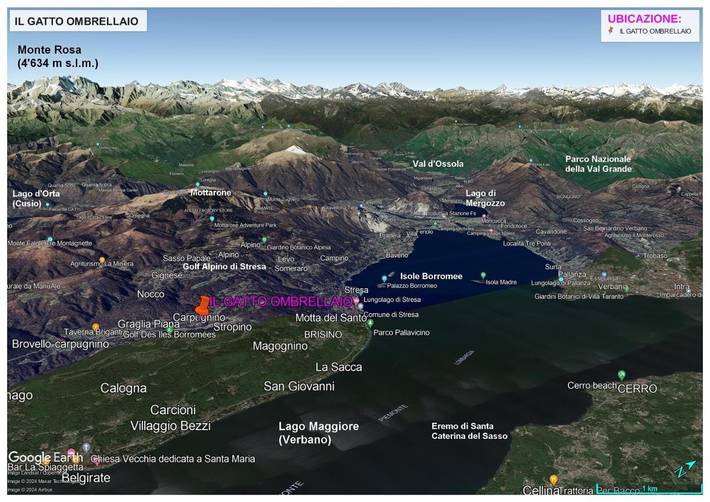Click the orange IL GATTO OMBRELLAIO pushpin
This screenshot has height=502, width=710.
(203, 304)
